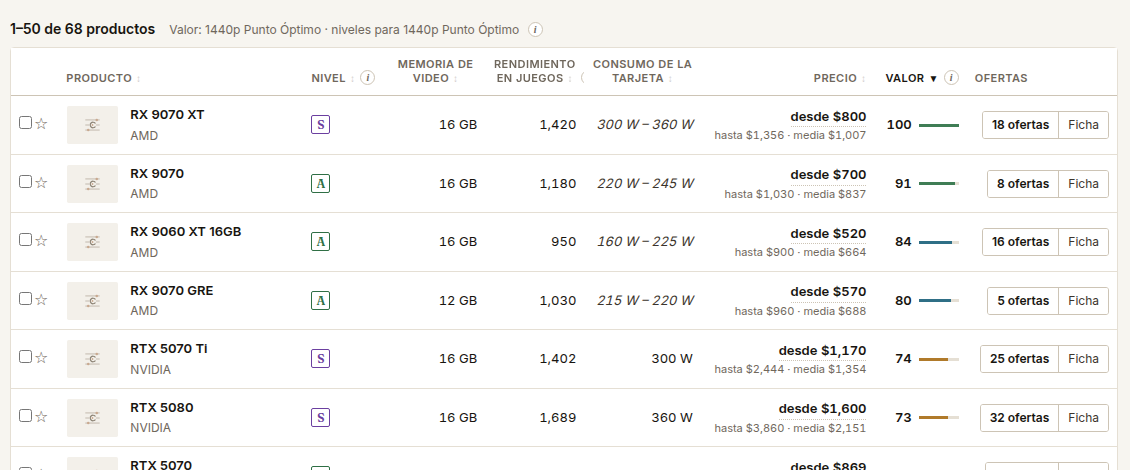Open Ficha for RX 9070 XT

1083,125
